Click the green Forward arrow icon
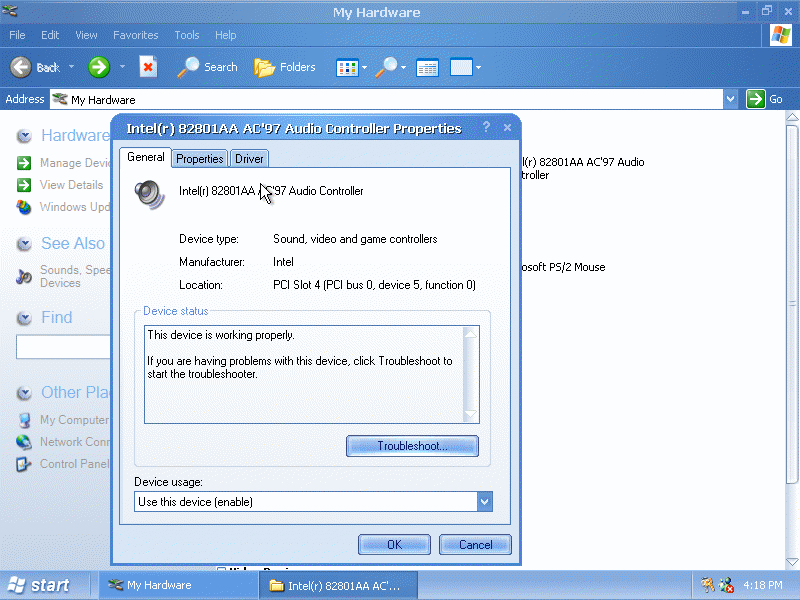The width and height of the screenshot is (800, 600). pos(99,67)
